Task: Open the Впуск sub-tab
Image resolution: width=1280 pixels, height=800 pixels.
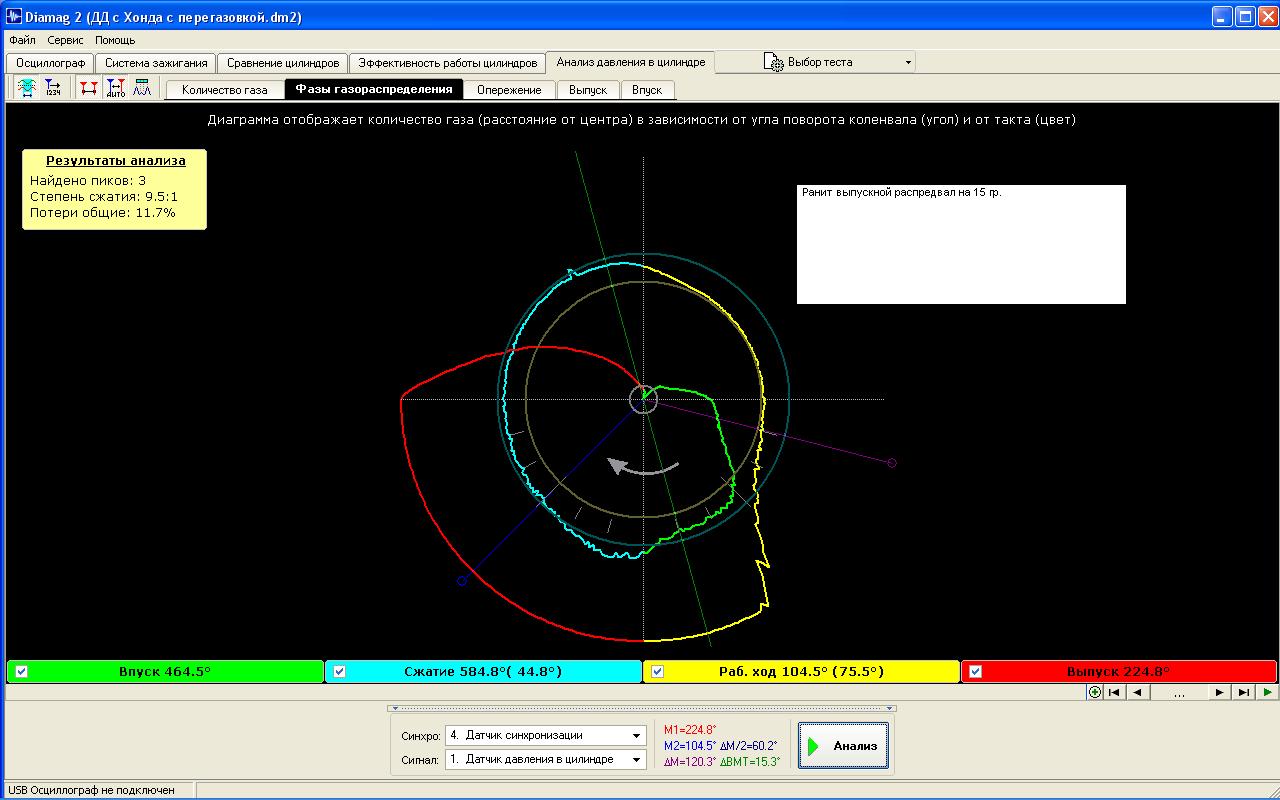Action: [647, 90]
